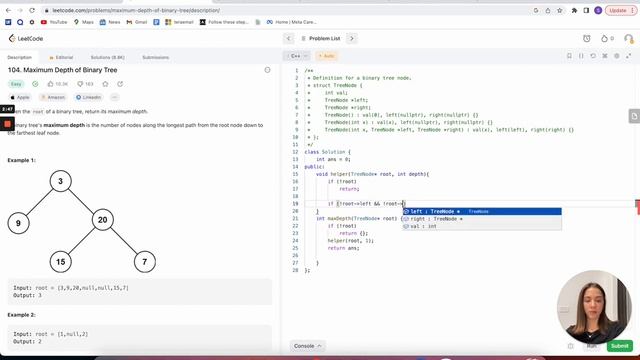Image resolution: width=640 pixels, height=360 pixels.
Task: Open the editor settings gear
Action: pyautogui.click(x=617, y=56)
